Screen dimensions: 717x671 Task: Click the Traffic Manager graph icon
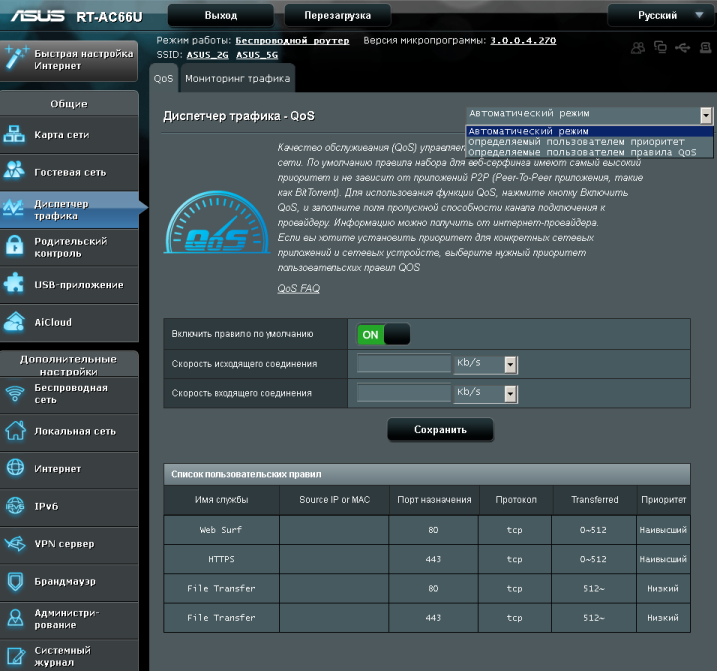pos(13,209)
